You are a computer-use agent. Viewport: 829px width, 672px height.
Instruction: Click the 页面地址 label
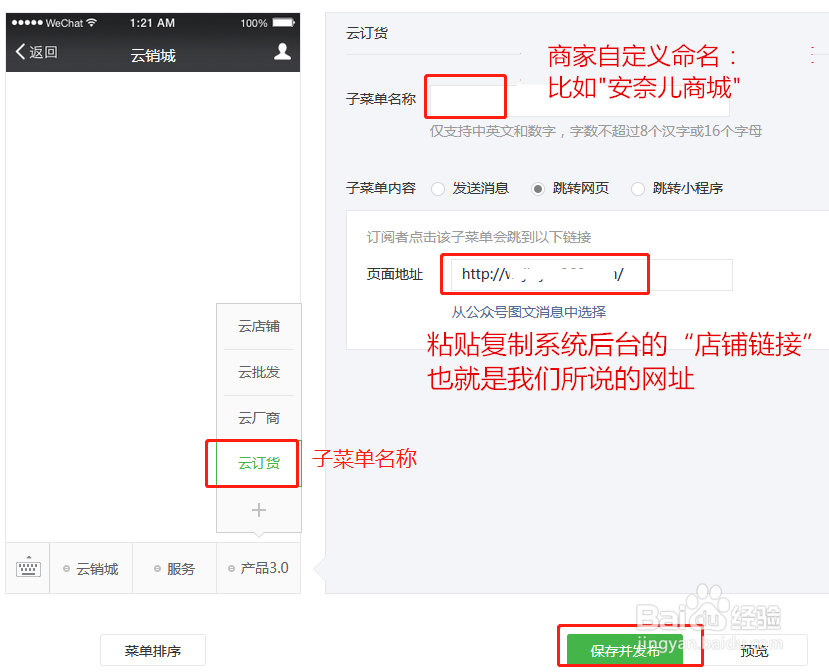[x=394, y=274]
